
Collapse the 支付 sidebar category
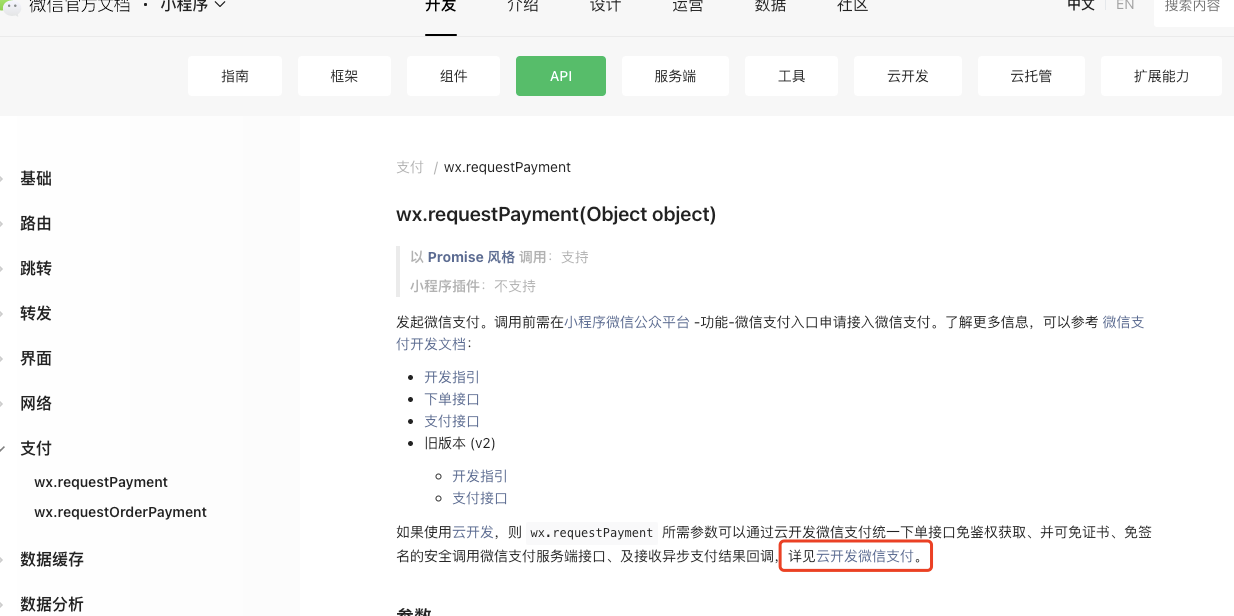[x=36, y=449]
